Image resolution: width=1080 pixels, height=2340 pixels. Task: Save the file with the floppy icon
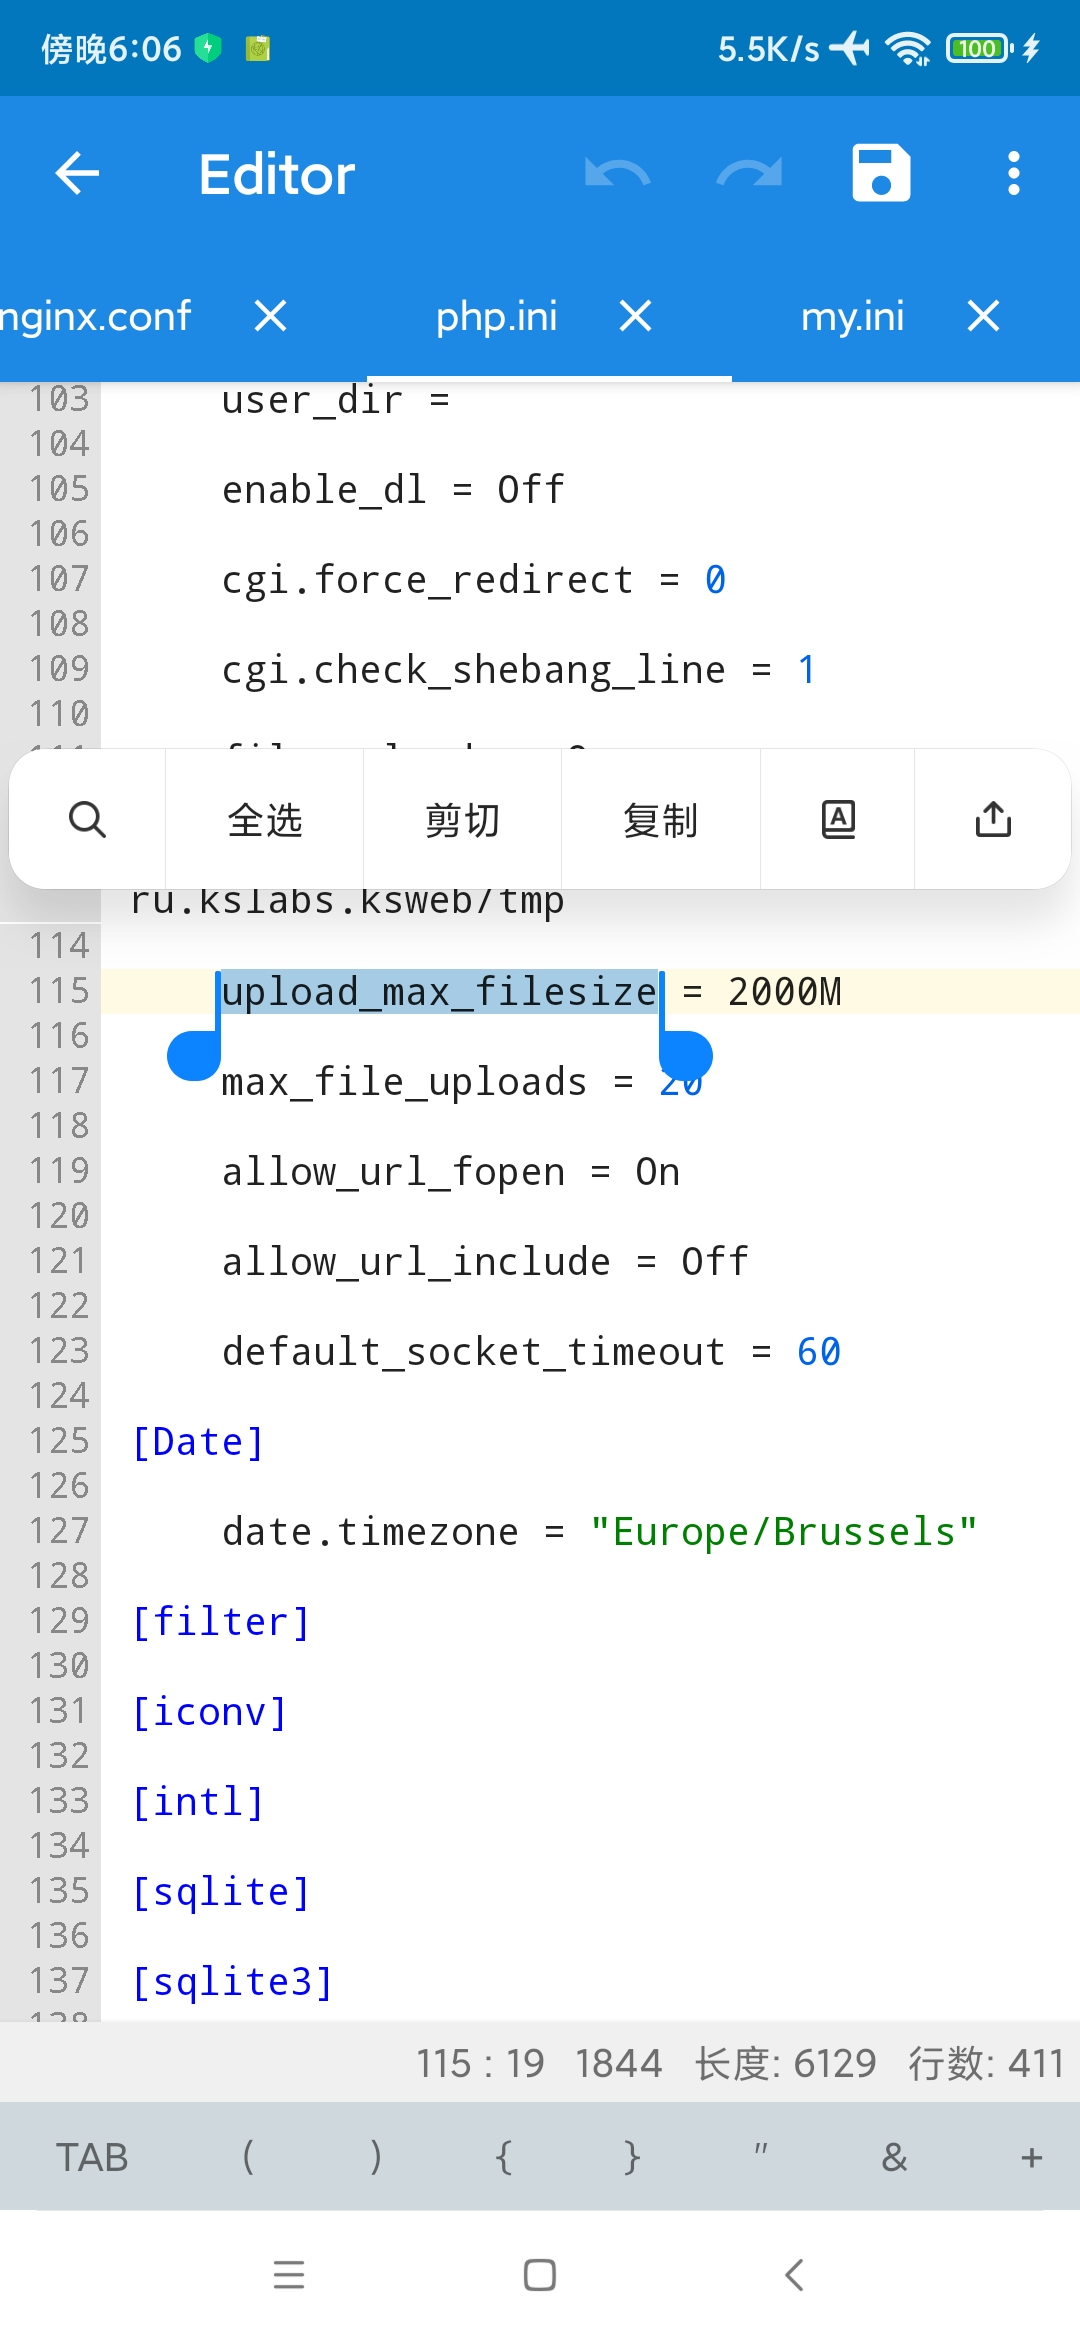pyautogui.click(x=881, y=174)
